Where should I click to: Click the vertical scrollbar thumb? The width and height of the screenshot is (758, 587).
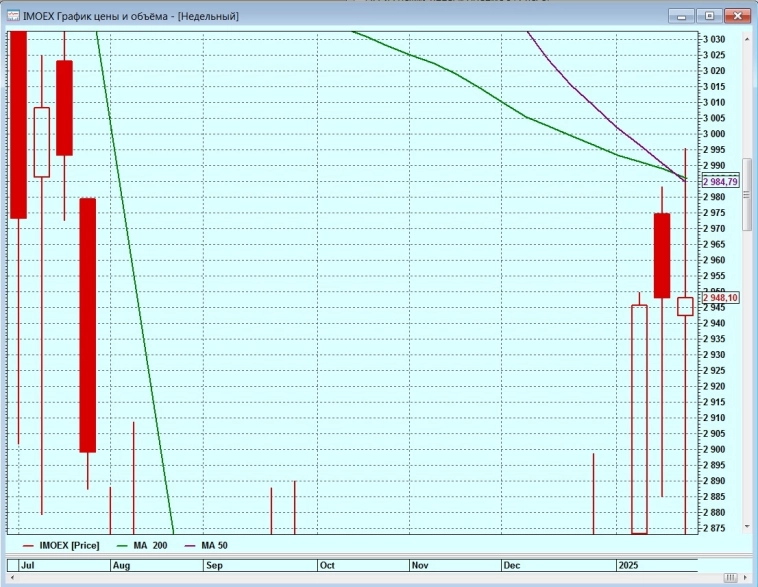747,195
